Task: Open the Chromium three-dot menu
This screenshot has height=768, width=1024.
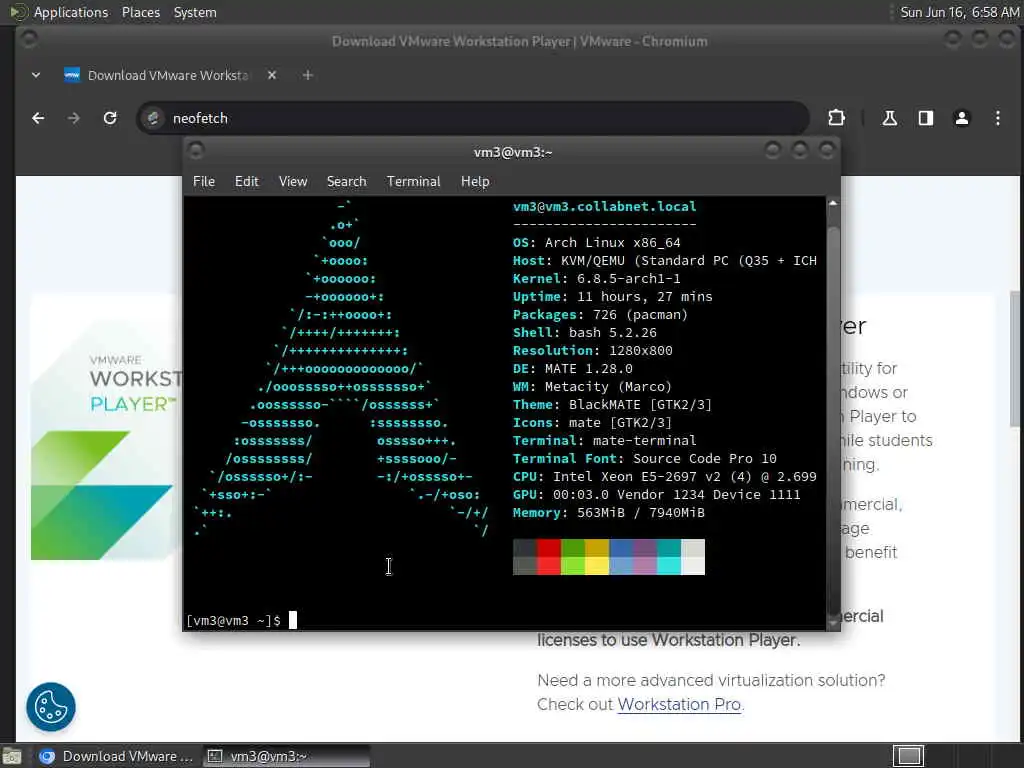Action: click(x=997, y=118)
